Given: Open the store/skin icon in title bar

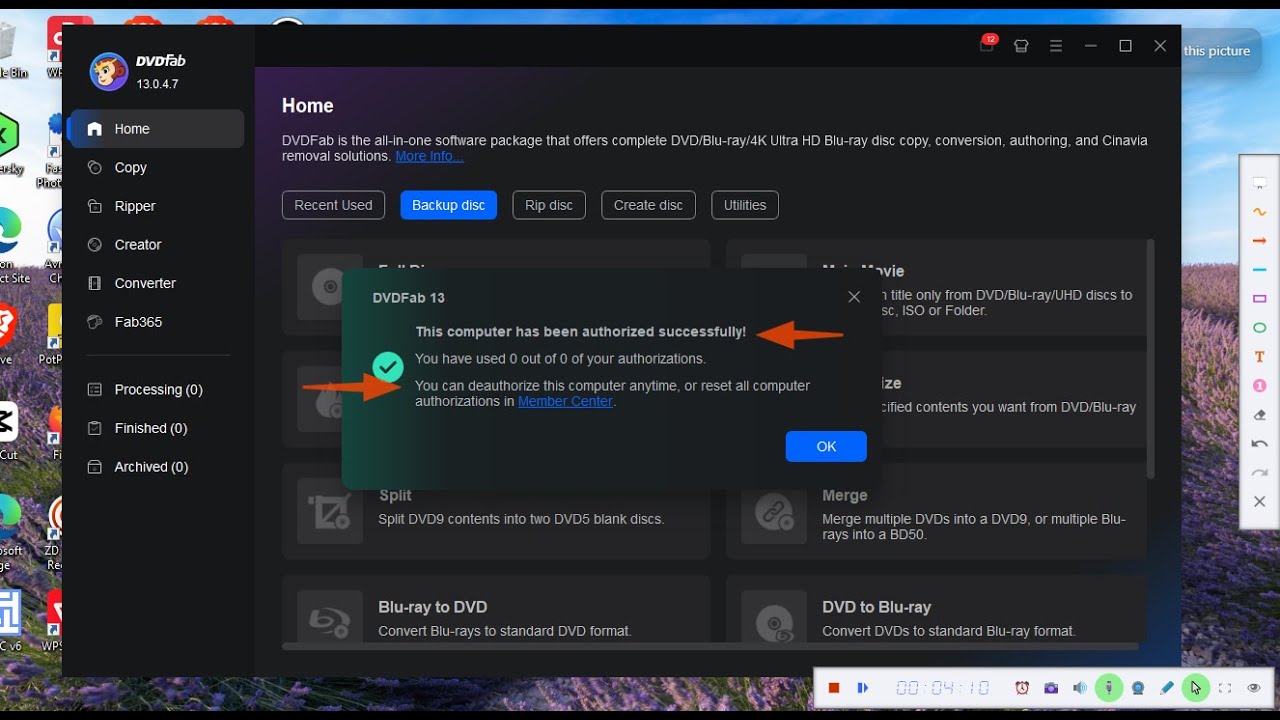Looking at the screenshot, I should tap(1021, 46).
